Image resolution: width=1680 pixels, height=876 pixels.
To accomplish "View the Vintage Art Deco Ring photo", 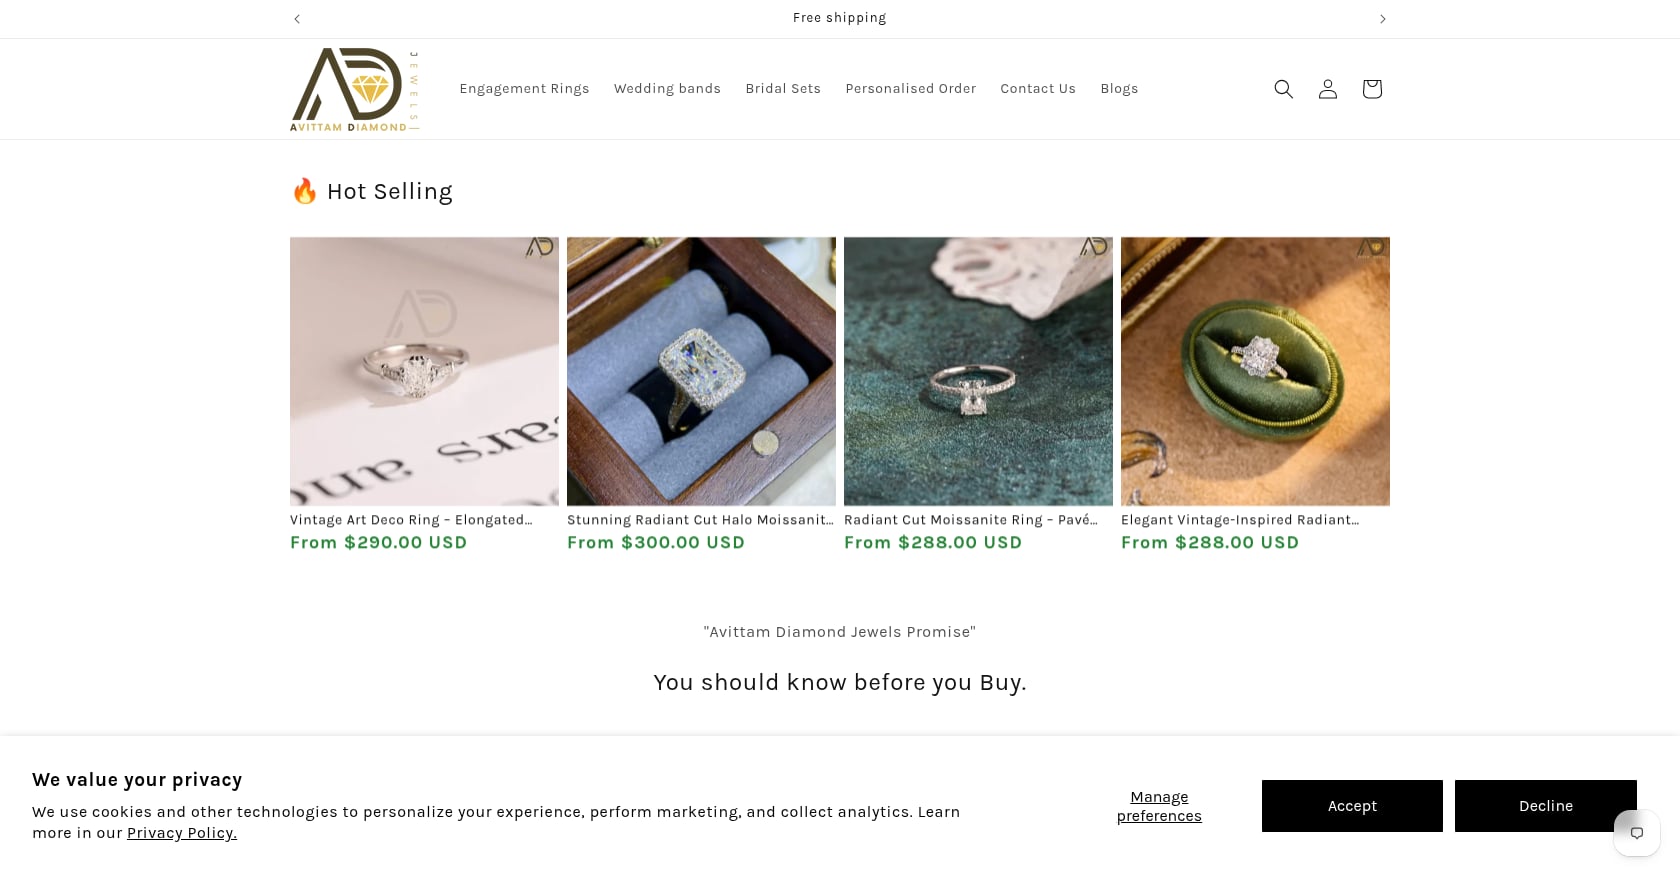I will [x=424, y=371].
